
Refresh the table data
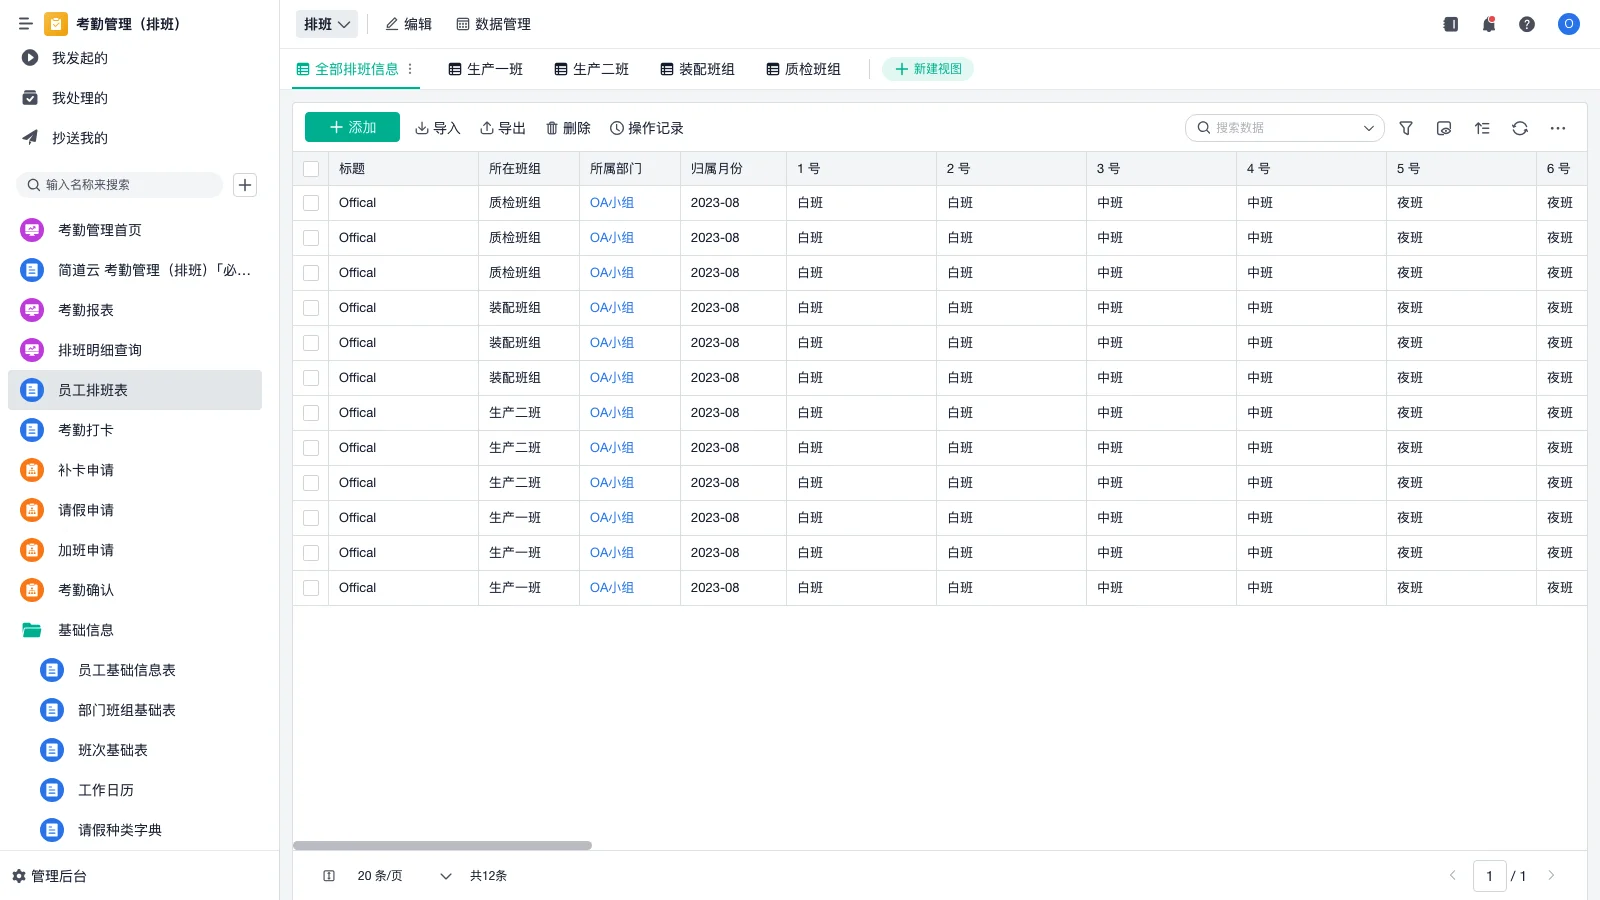1520,128
